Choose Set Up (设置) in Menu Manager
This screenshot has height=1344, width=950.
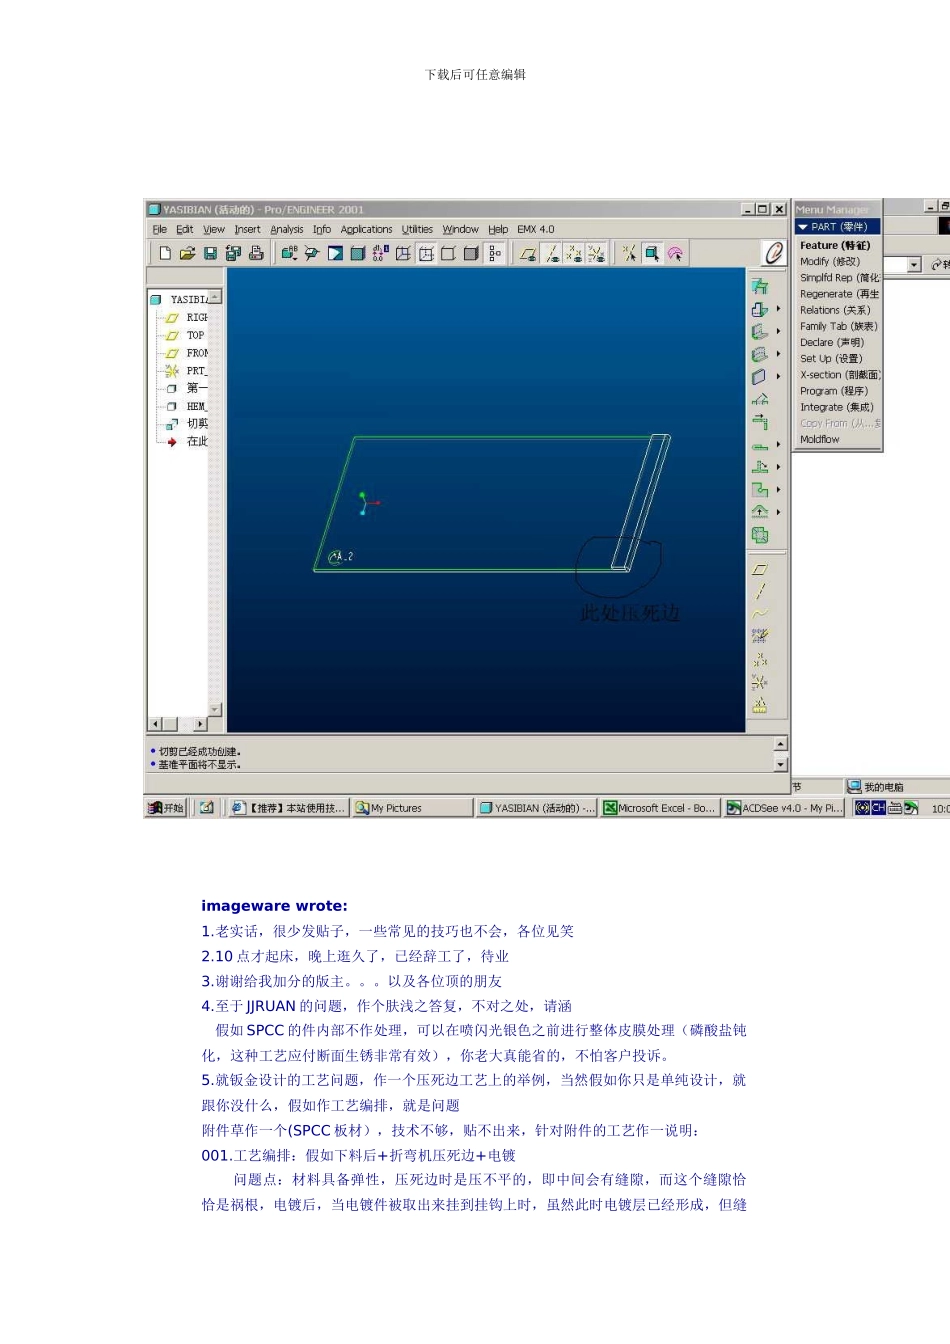[x=831, y=358]
